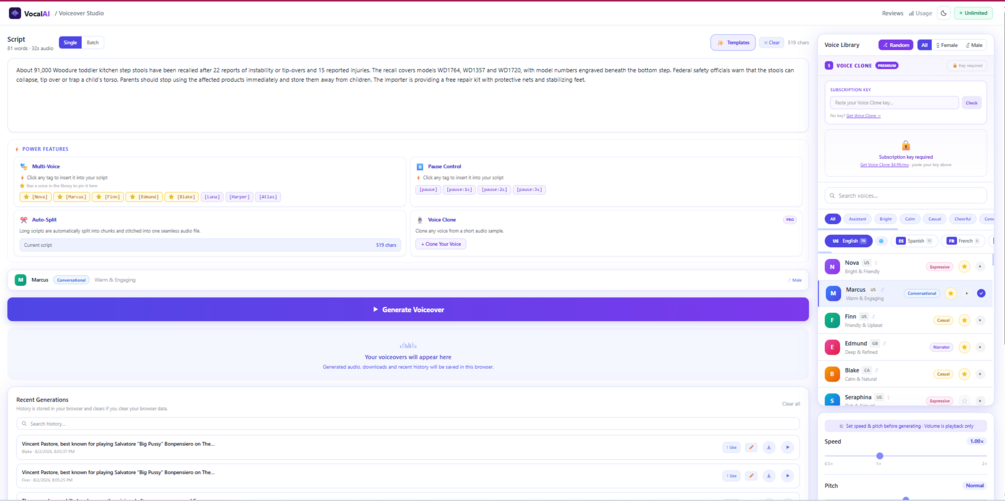Open the Get Voice Clone link

[863, 115]
